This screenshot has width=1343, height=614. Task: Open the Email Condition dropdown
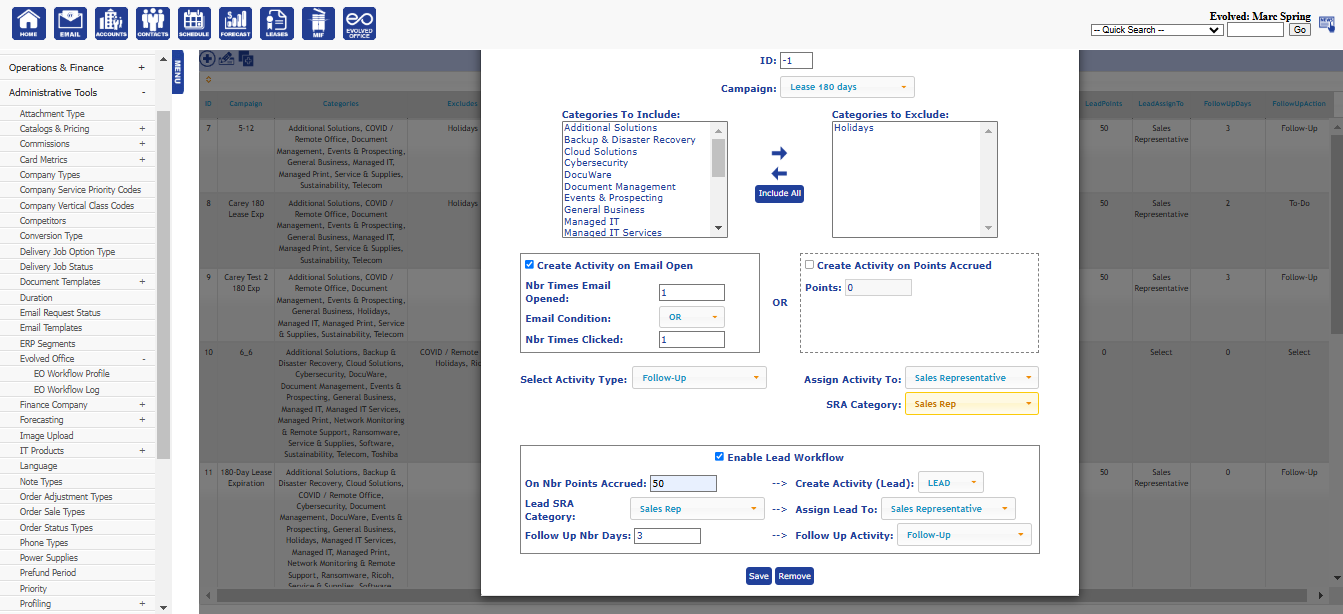(x=692, y=317)
